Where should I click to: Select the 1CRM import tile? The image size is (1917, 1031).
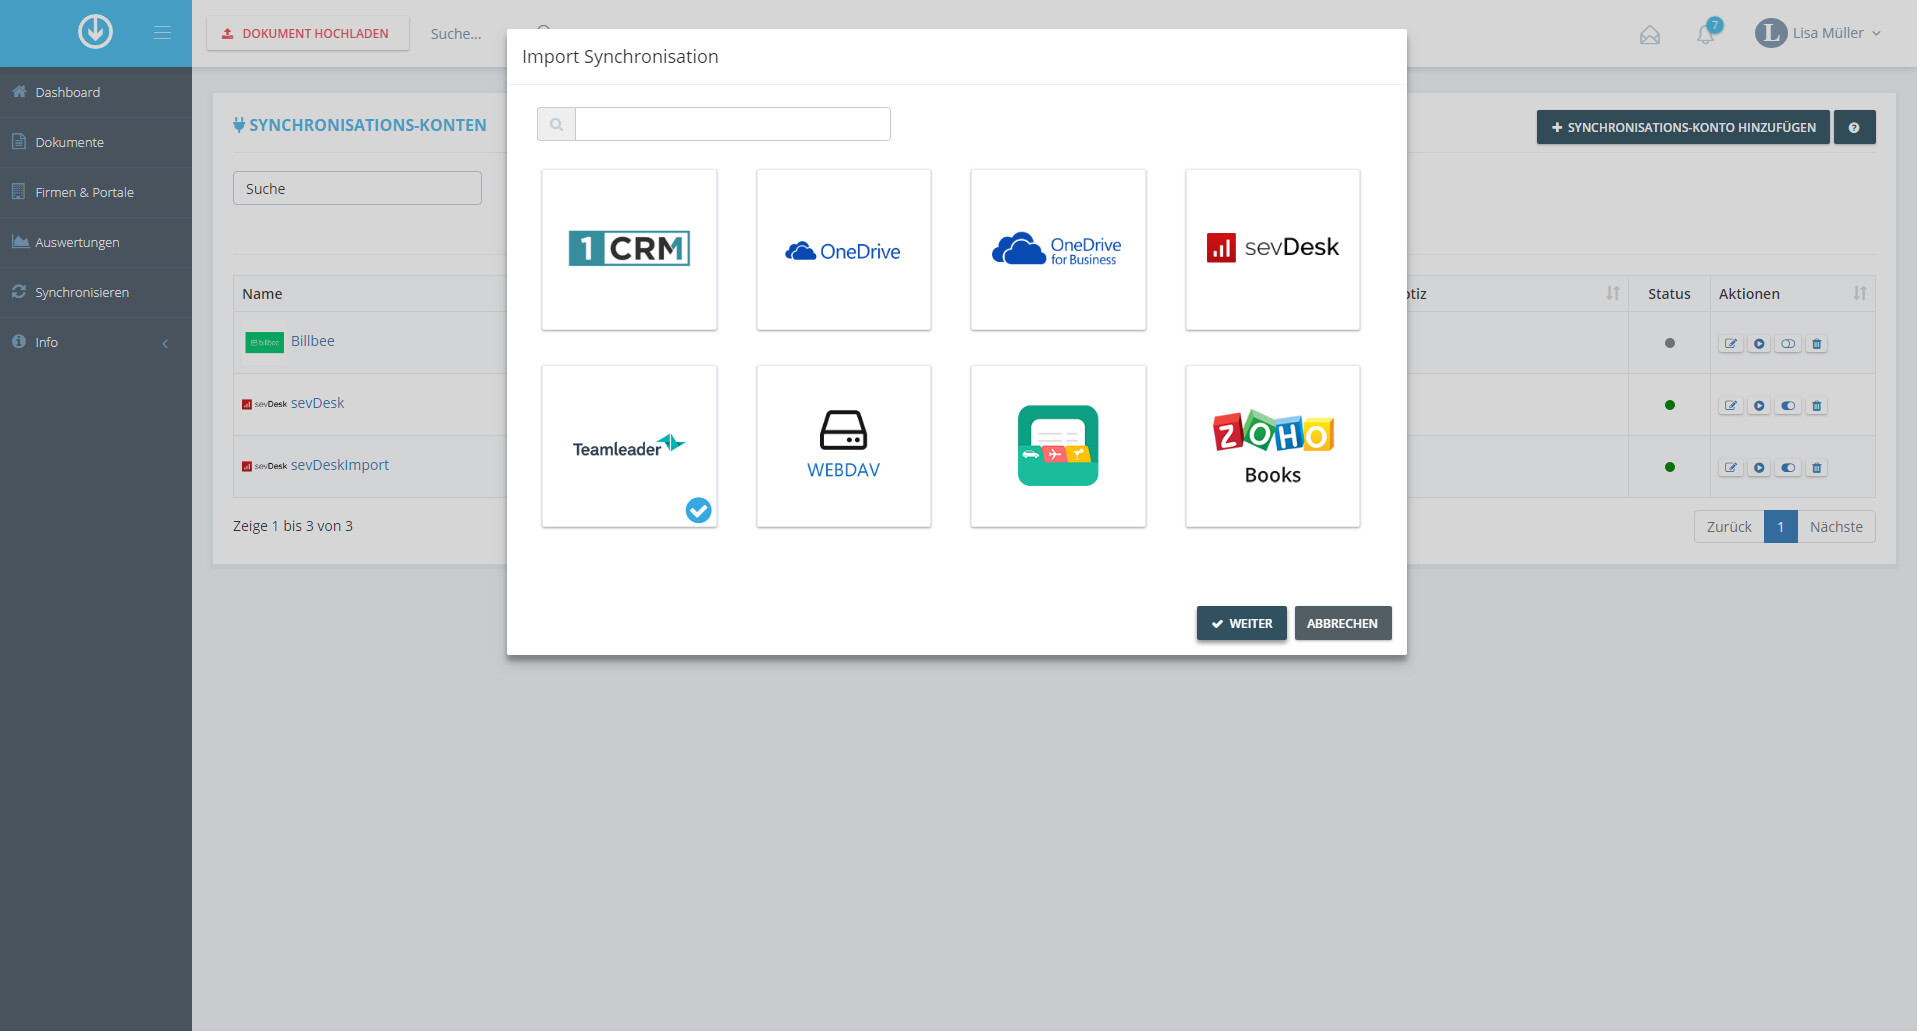coord(629,249)
